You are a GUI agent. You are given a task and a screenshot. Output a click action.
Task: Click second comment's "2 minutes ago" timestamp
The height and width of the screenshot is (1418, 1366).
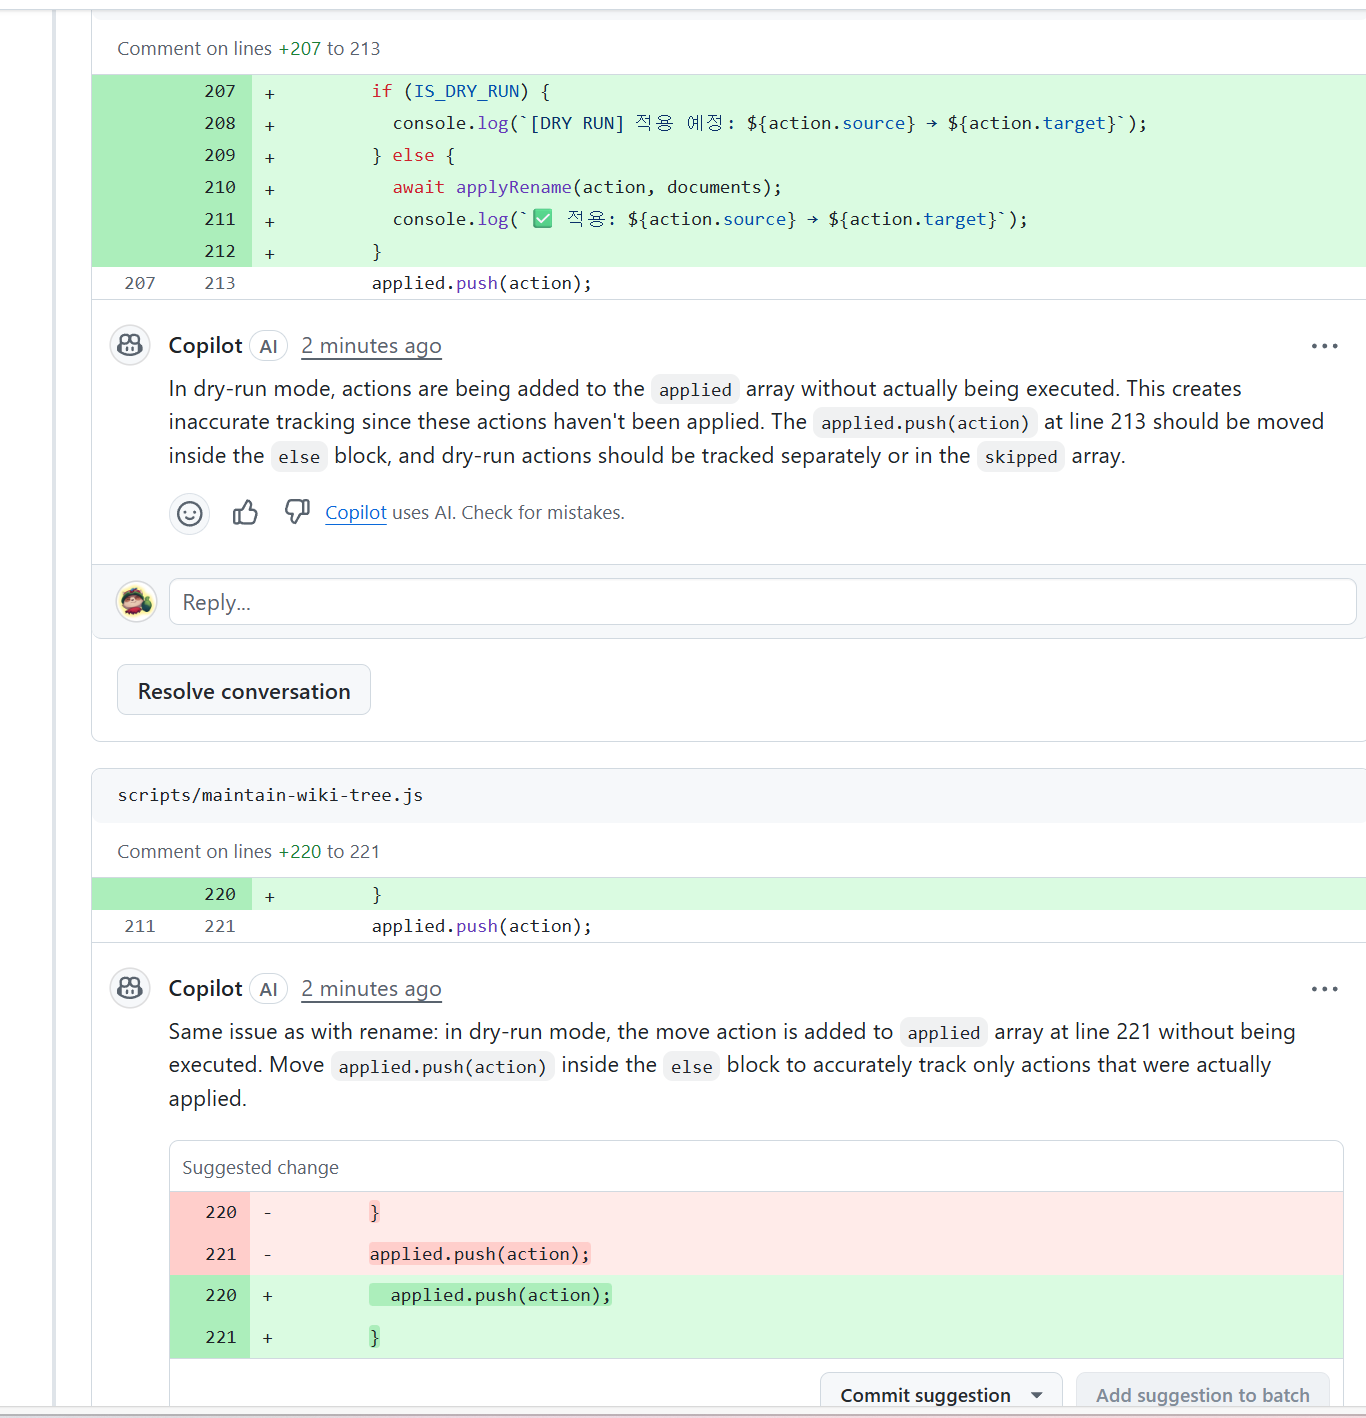point(371,989)
